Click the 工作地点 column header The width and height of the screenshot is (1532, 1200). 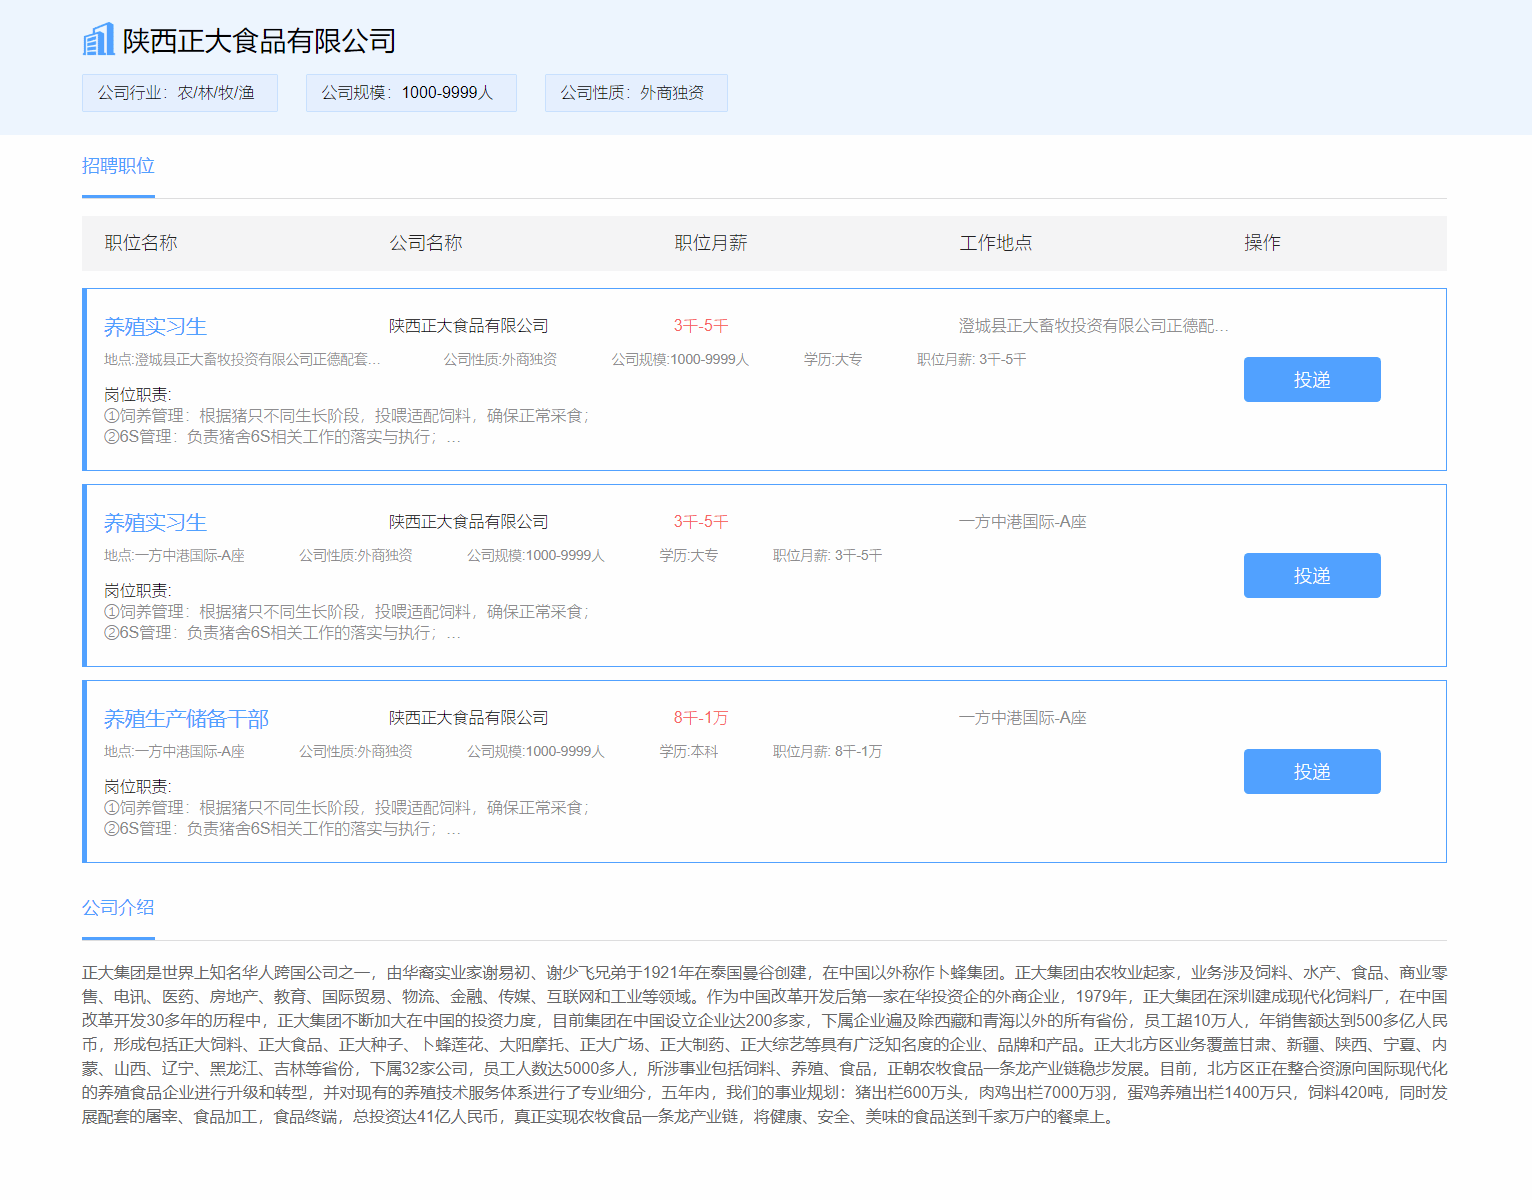tap(996, 243)
